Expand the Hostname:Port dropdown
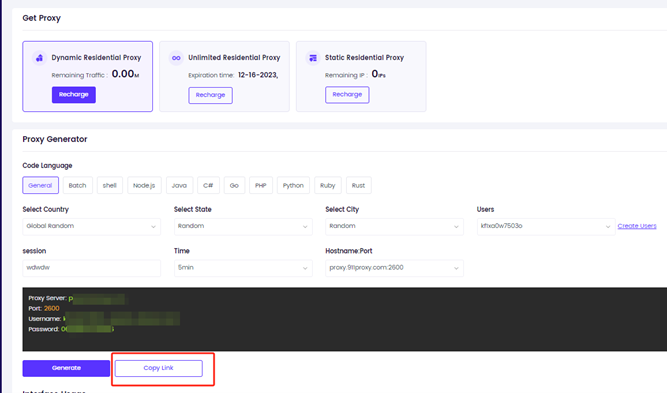Viewport: 667px width, 393px height. [394, 268]
